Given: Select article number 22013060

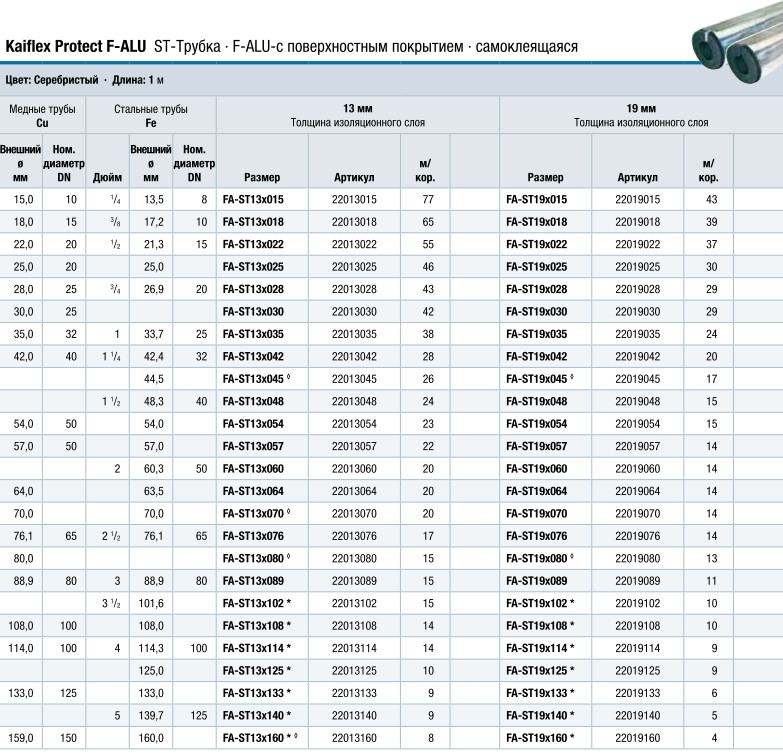Looking at the screenshot, I should pos(354,469).
